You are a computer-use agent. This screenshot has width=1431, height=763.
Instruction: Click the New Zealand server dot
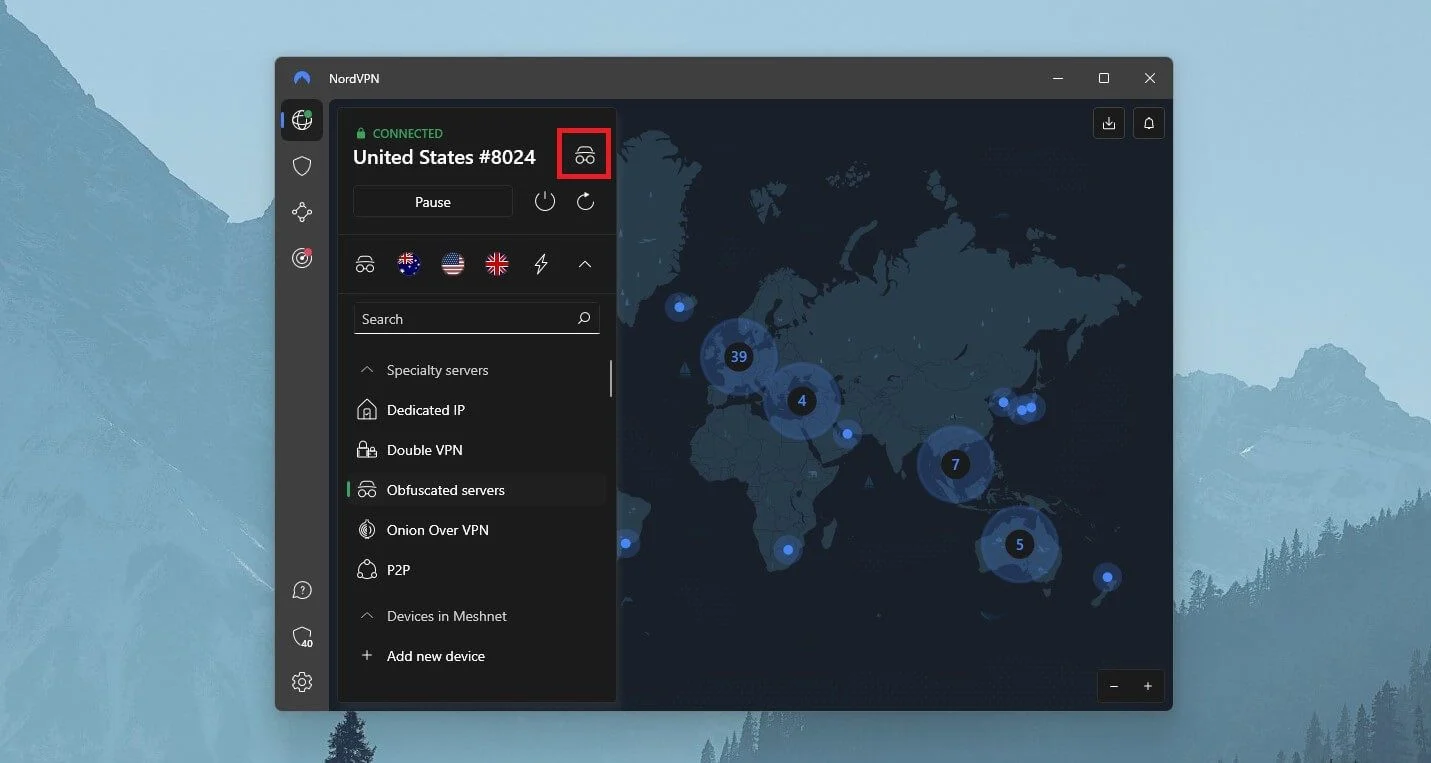[x=1107, y=577]
